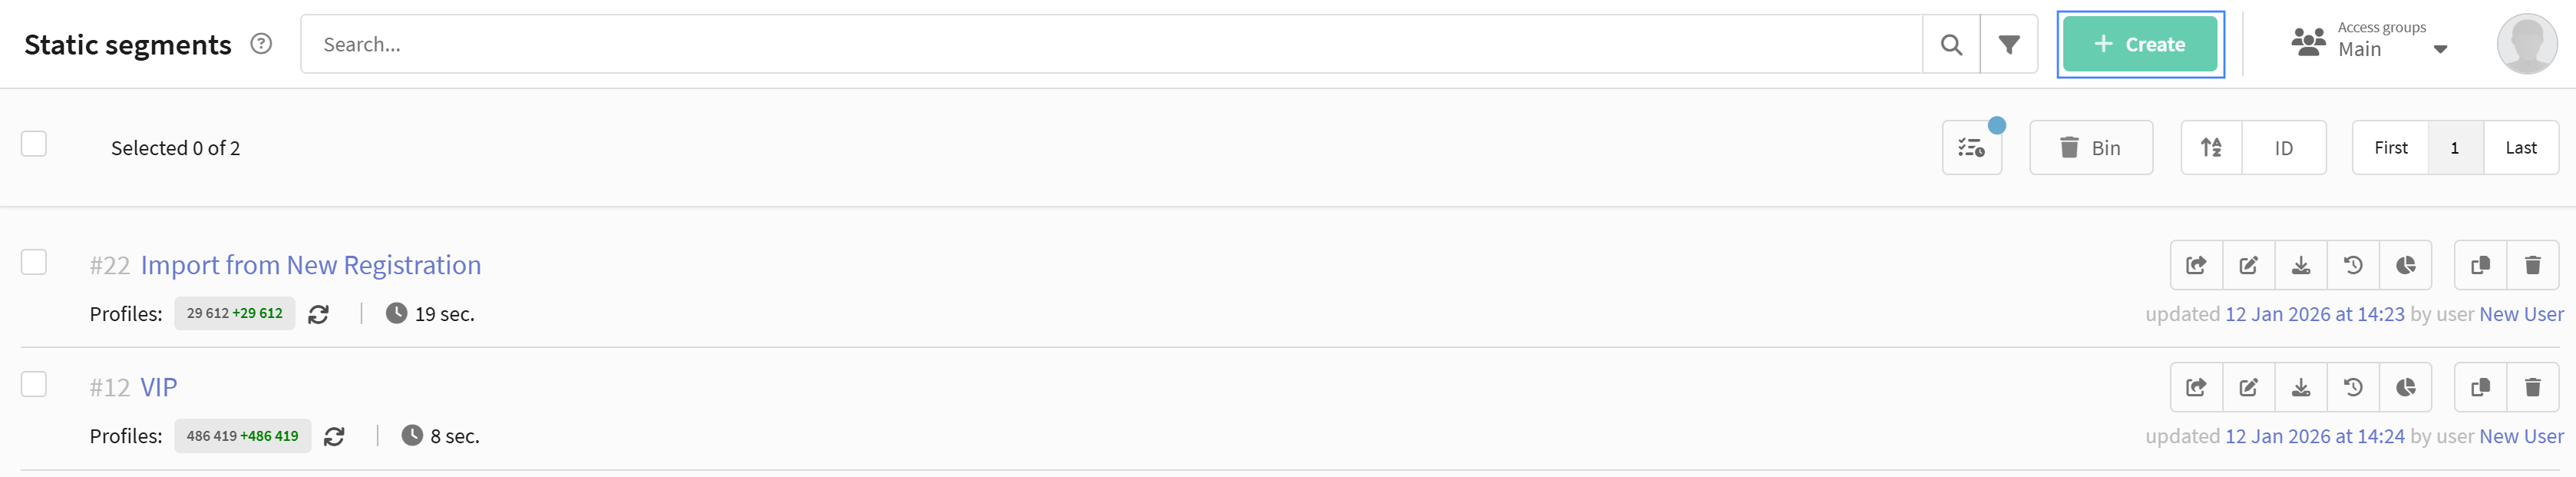Go to the Last page

click(2520, 148)
